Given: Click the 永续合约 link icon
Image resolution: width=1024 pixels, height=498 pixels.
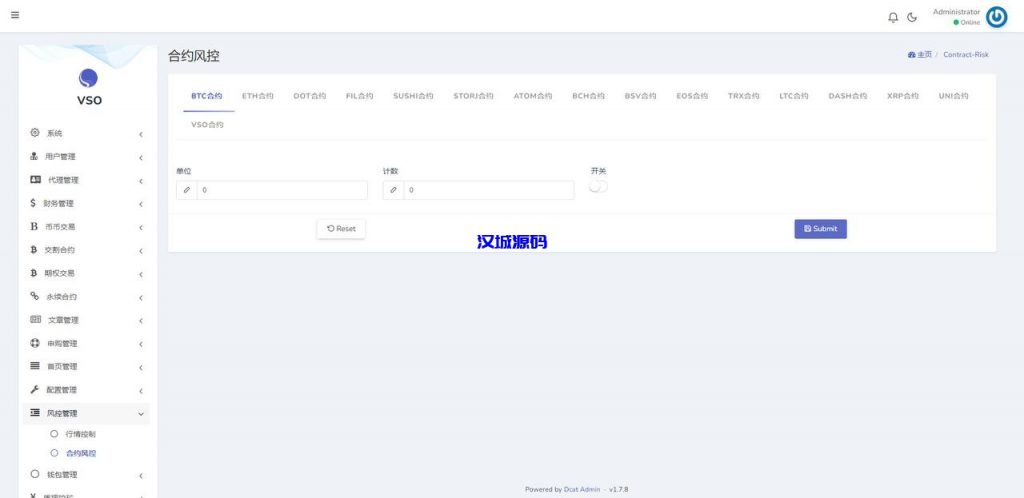Looking at the screenshot, I should coord(35,296).
